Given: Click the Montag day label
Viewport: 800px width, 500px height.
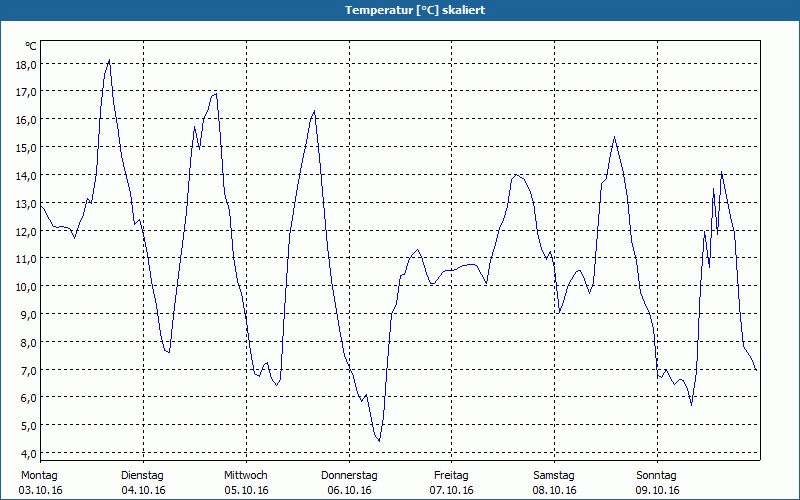Looking at the screenshot, I should 39,476.
